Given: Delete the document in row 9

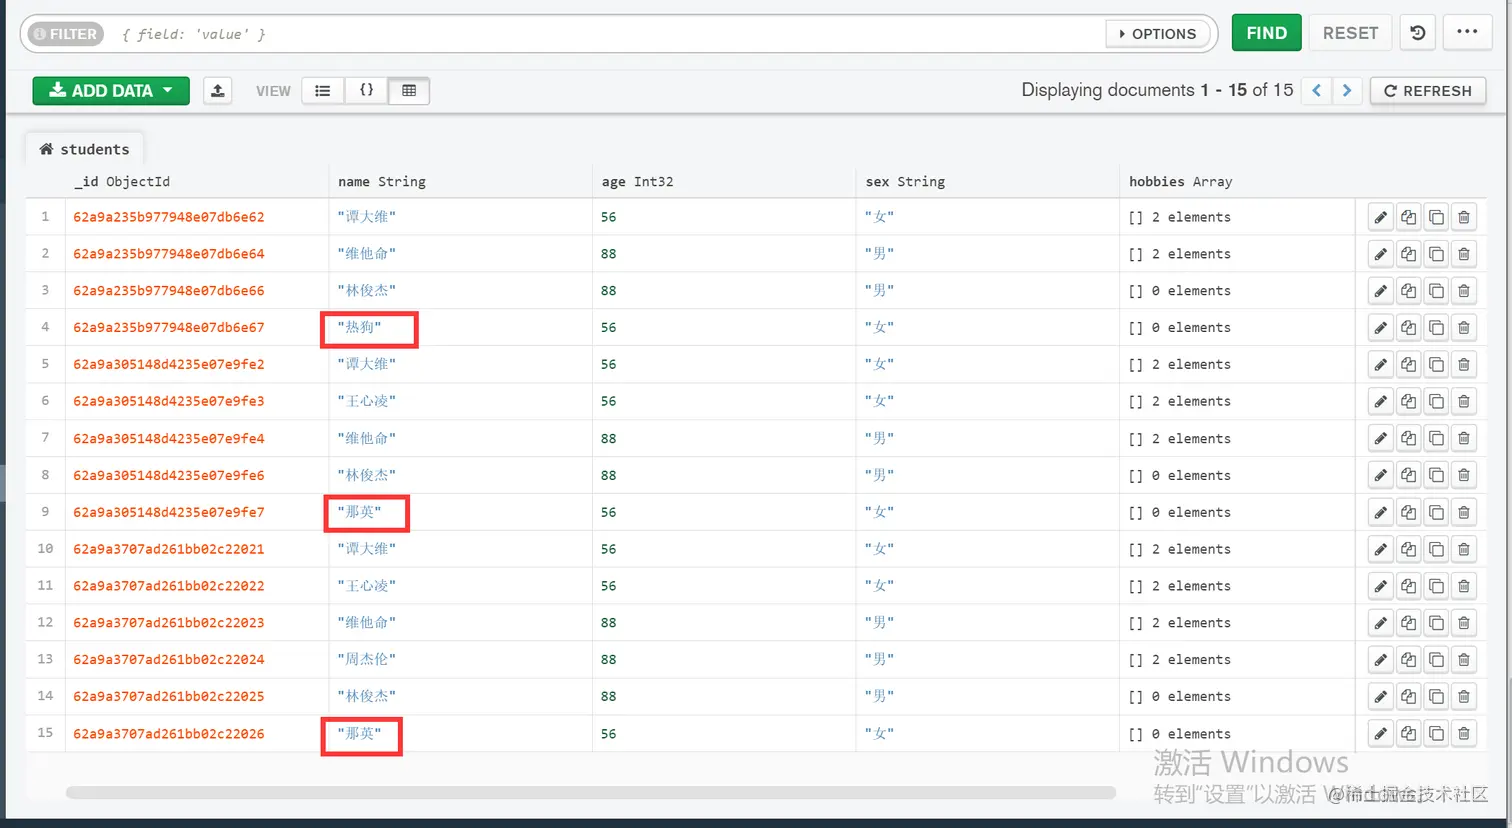Looking at the screenshot, I should point(1464,513).
